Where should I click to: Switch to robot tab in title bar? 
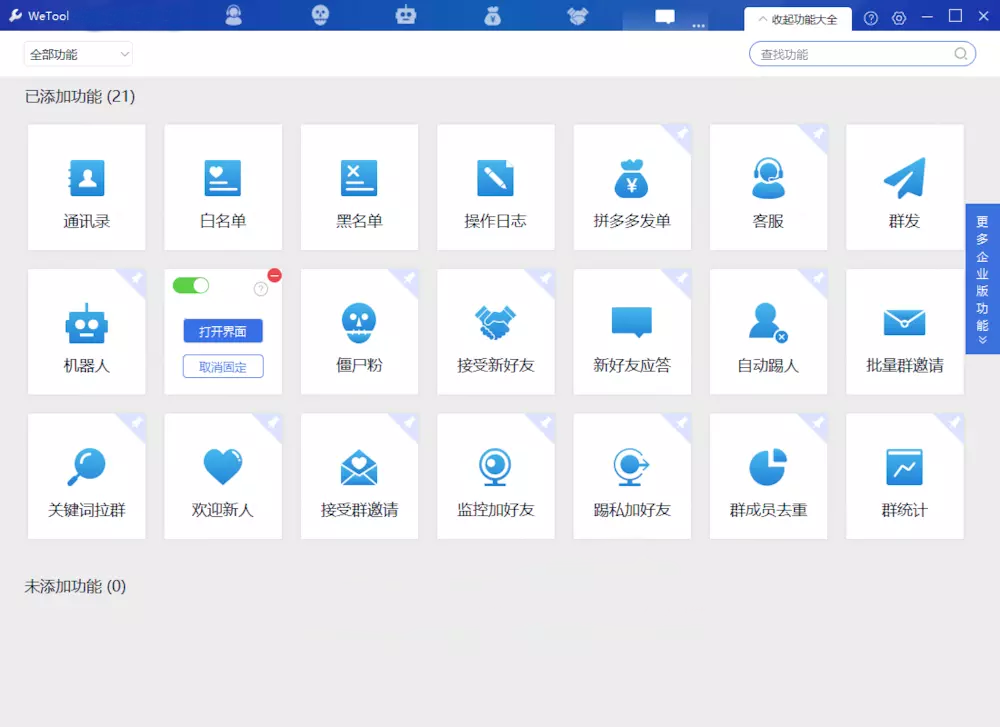tap(406, 15)
